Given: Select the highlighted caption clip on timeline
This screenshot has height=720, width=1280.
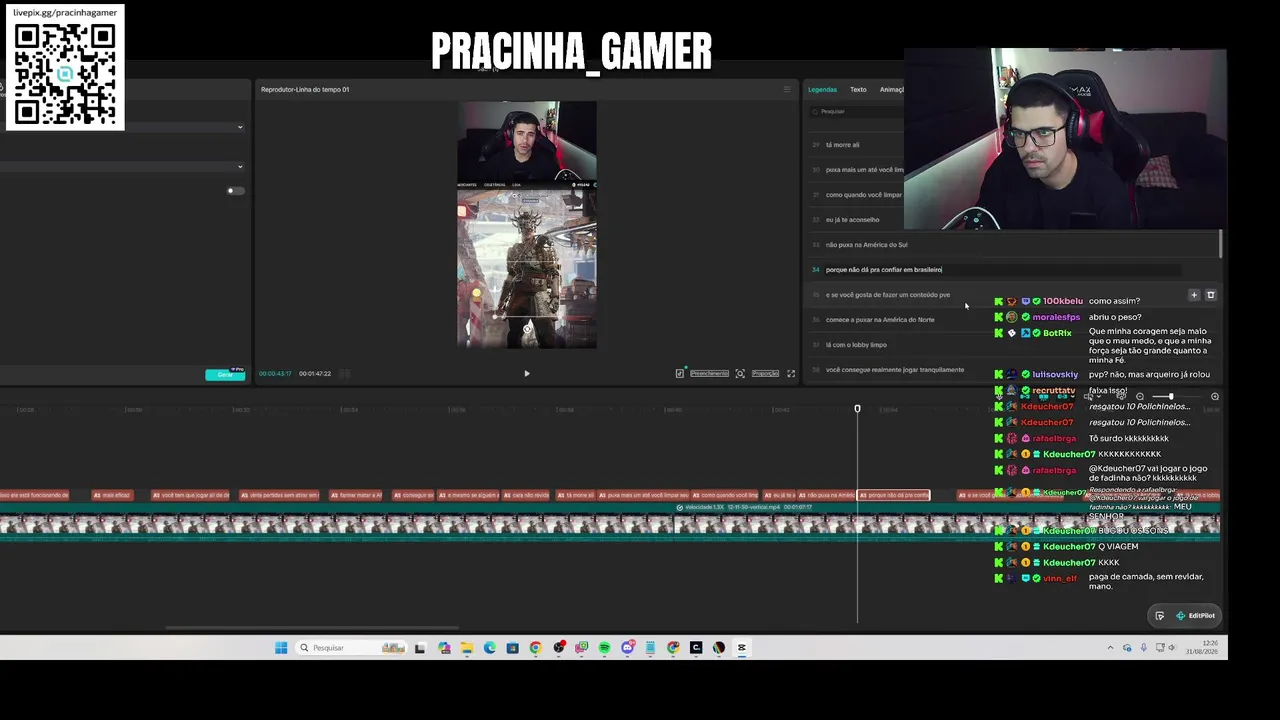Looking at the screenshot, I should [x=894, y=495].
